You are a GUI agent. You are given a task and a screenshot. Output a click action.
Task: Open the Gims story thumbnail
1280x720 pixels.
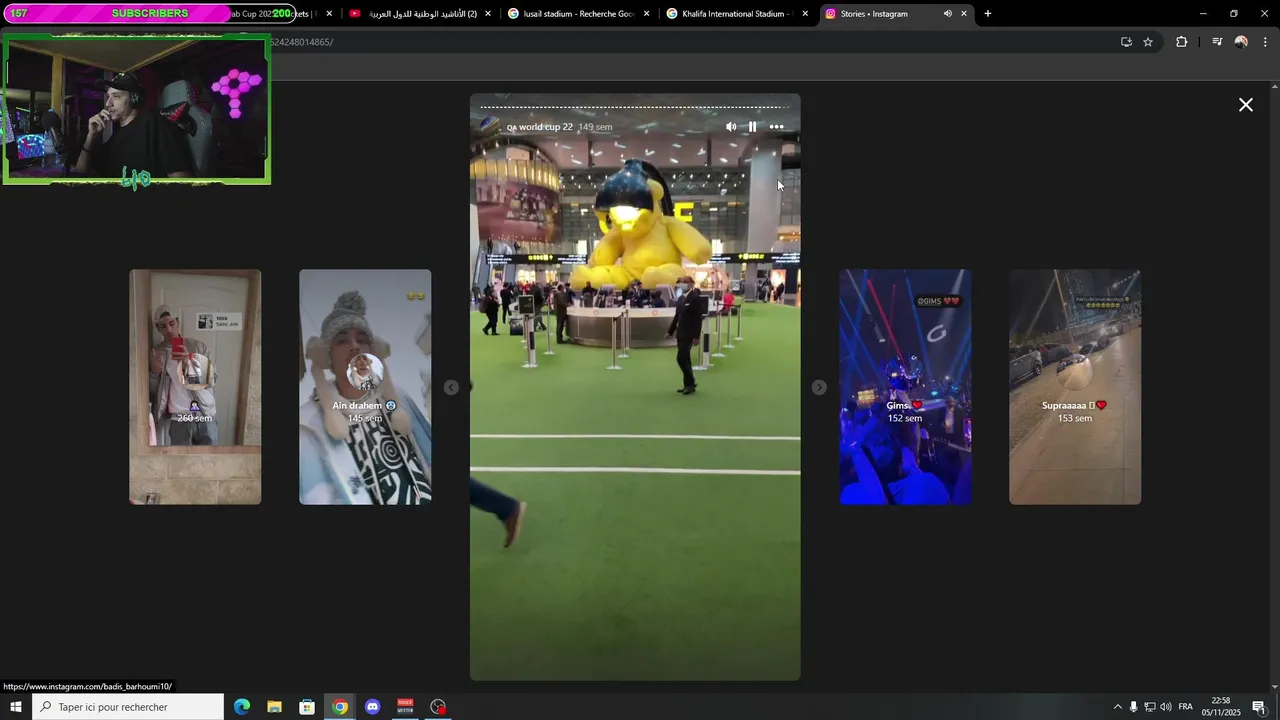[x=905, y=387]
